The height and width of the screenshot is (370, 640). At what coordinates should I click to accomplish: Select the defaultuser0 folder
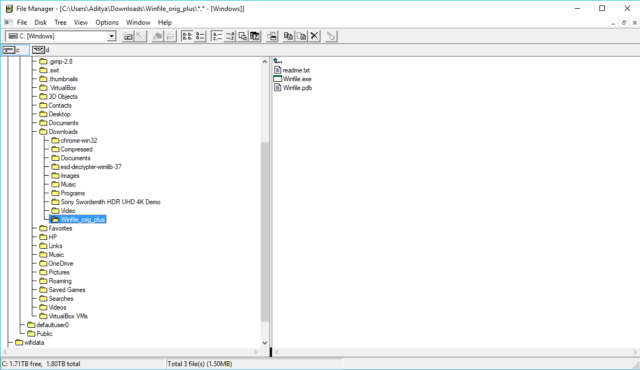click(48, 325)
